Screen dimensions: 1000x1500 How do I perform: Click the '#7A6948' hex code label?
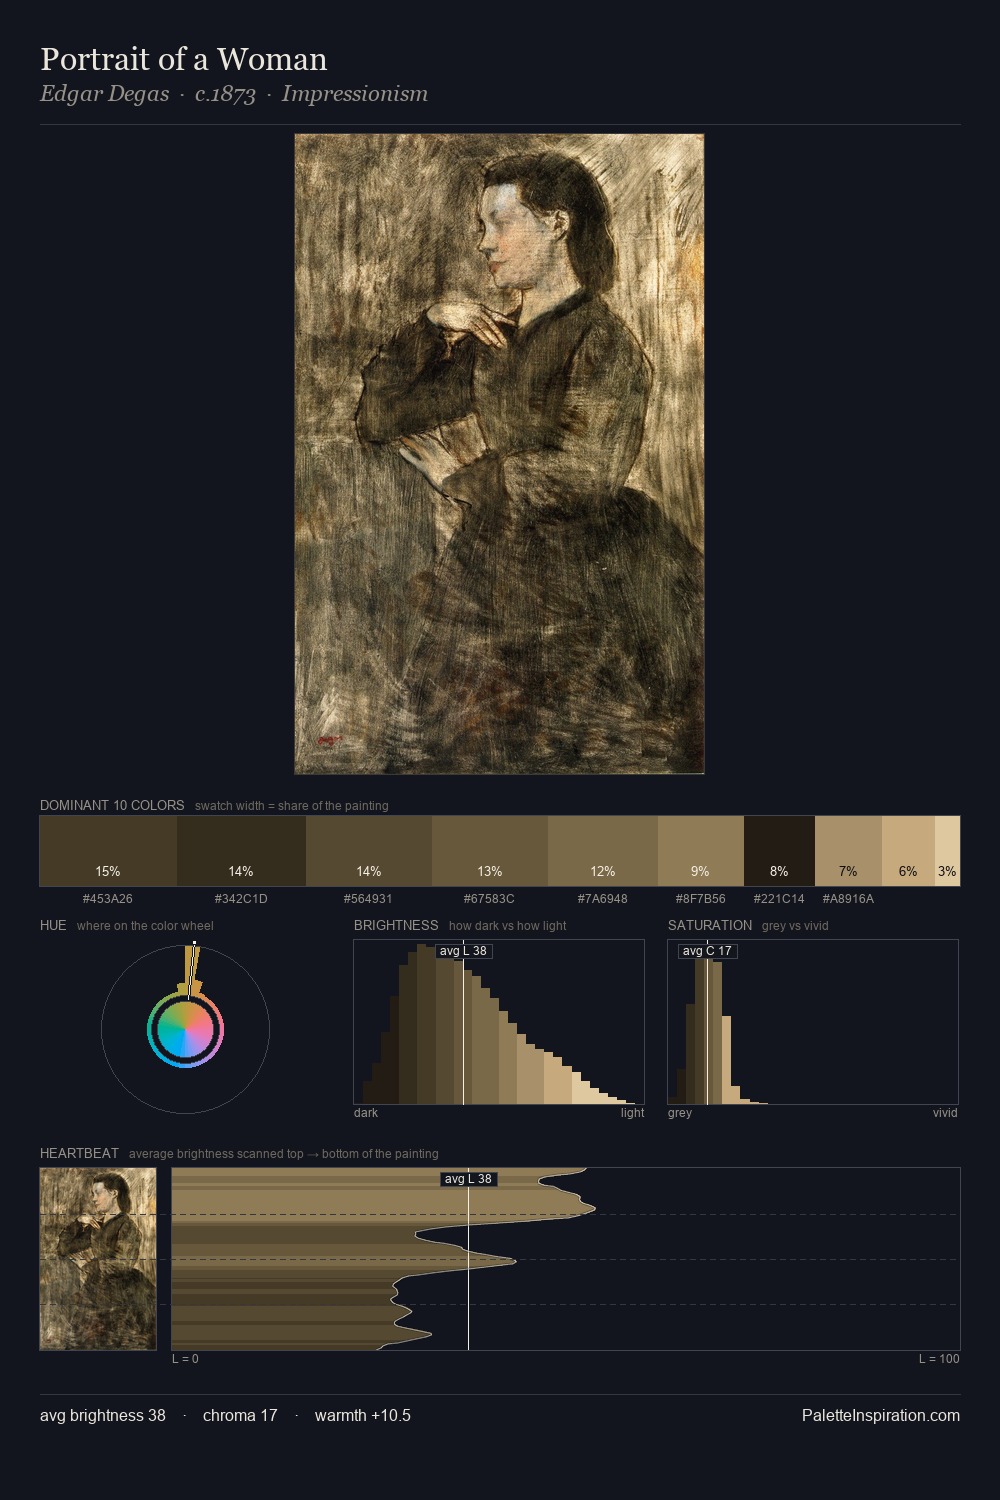click(603, 899)
